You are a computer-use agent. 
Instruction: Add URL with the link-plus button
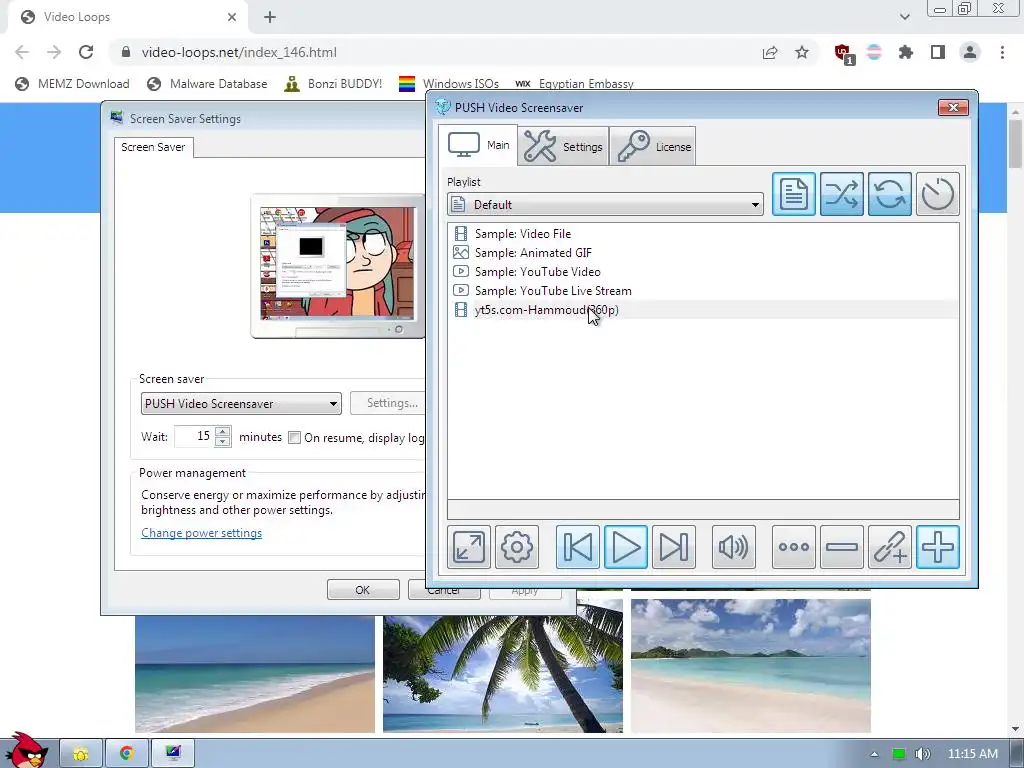click(889, 547)
